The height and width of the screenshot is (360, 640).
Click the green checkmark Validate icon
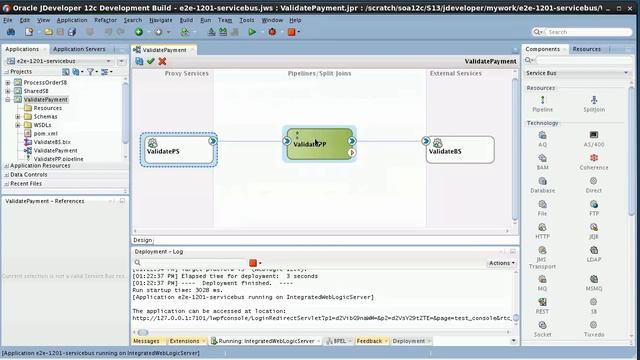(x=151, y=61)
